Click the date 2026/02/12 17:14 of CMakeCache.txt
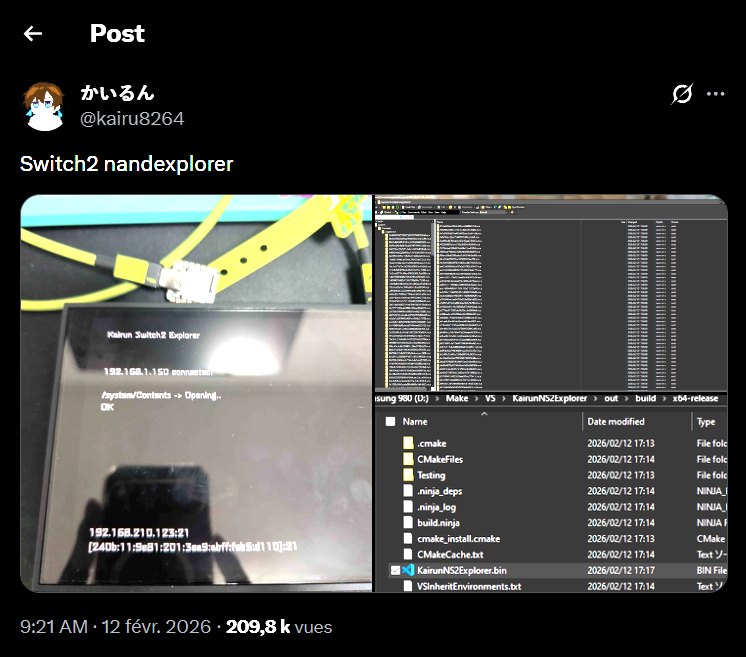Screen dimensions: 746x657 [621, 554]
